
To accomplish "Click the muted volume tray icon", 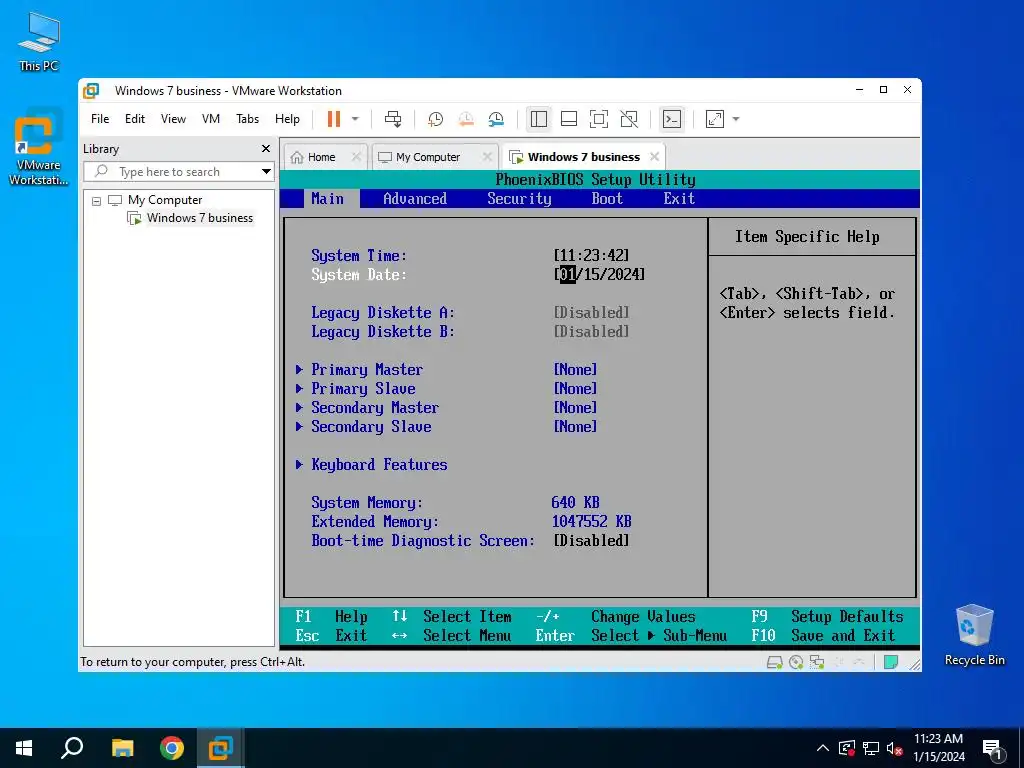I will [x=895, y=748].
